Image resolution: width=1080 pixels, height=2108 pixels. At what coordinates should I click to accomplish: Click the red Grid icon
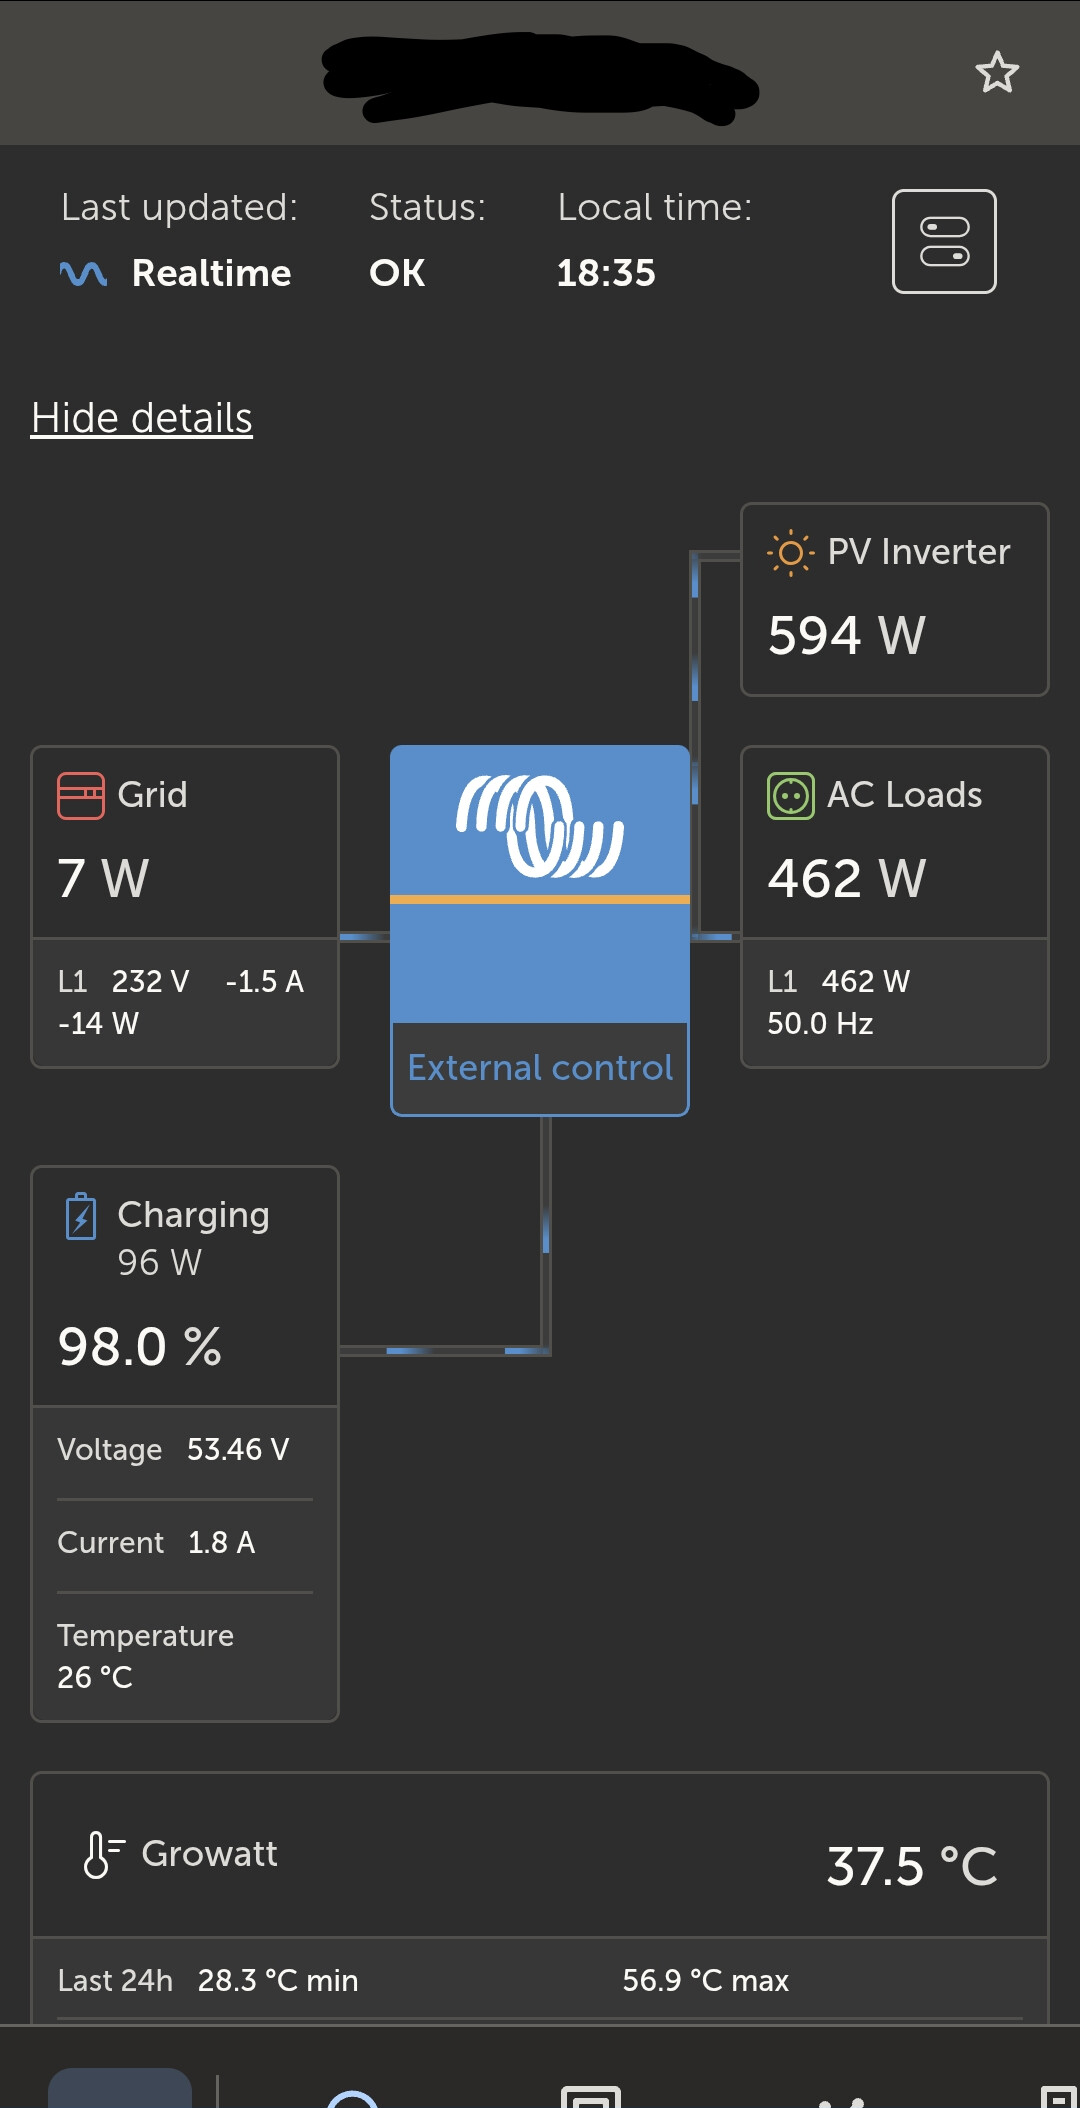pyautogui.click(x=81, y=796)
